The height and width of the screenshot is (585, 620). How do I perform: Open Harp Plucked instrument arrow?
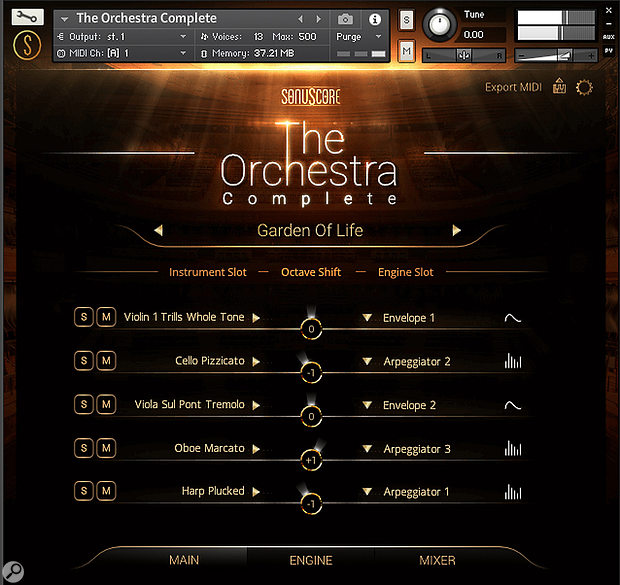(x=256, y=492)
